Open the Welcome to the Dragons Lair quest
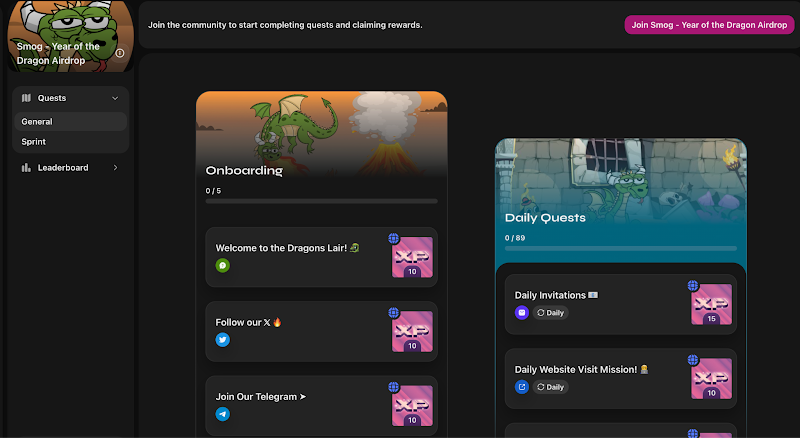 tap(321, 257)
